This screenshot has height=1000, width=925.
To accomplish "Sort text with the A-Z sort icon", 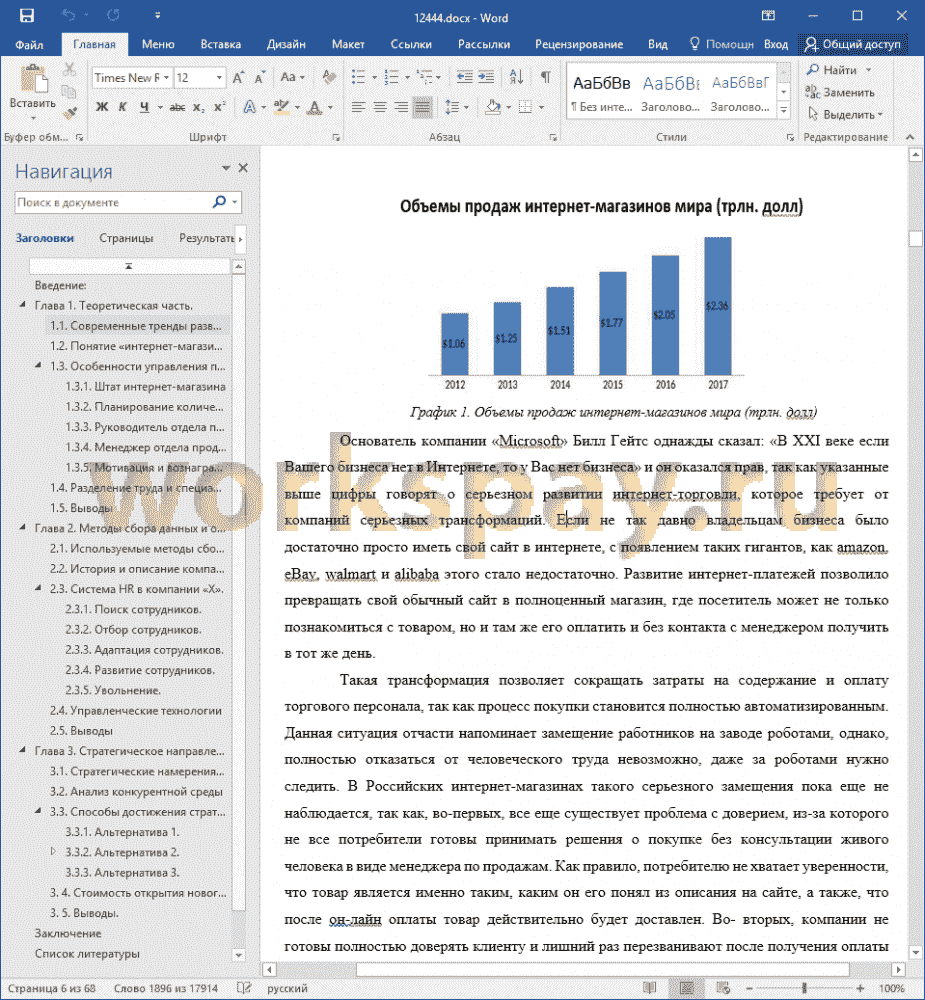I will 516,77.
